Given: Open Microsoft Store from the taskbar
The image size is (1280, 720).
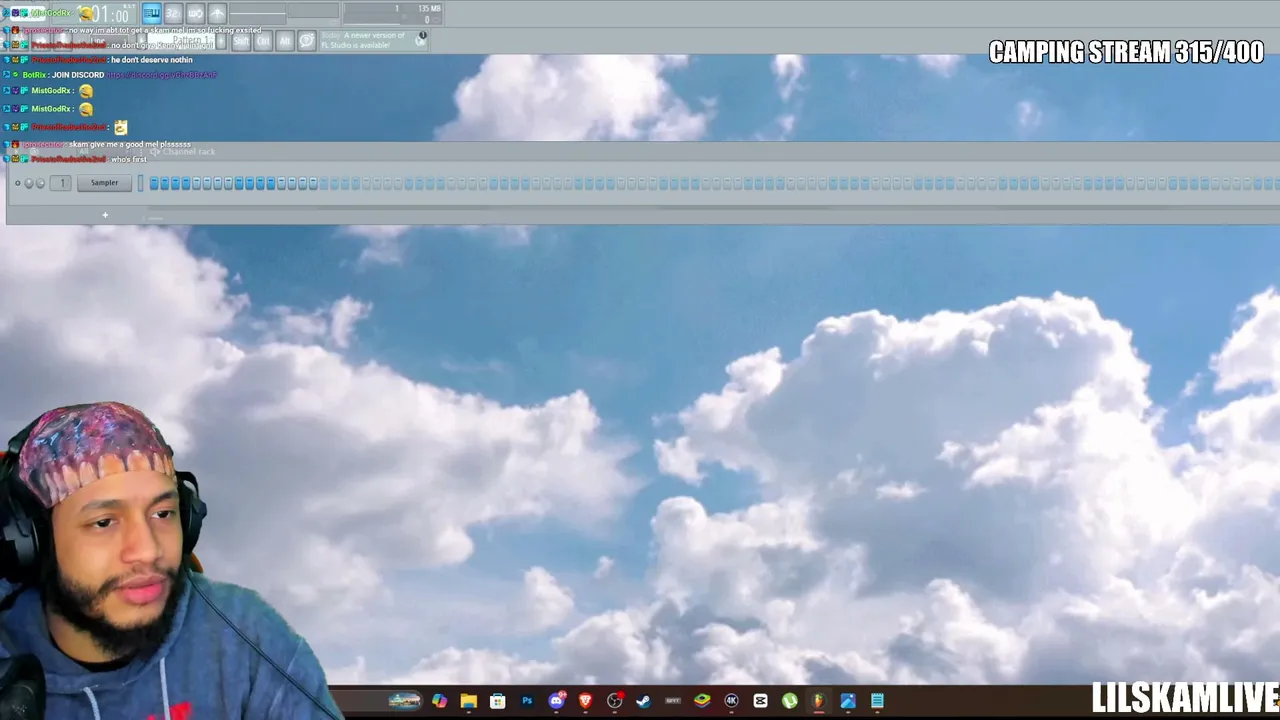Looking at the screenshot, I should 498,701.
